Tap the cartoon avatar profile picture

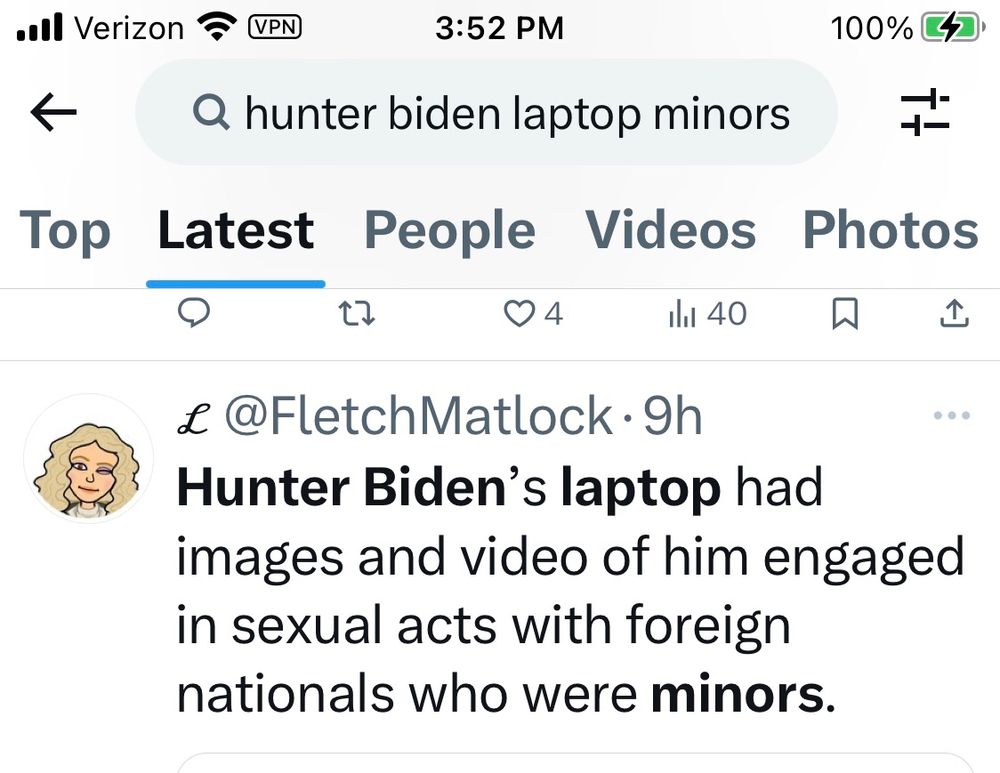88,459
